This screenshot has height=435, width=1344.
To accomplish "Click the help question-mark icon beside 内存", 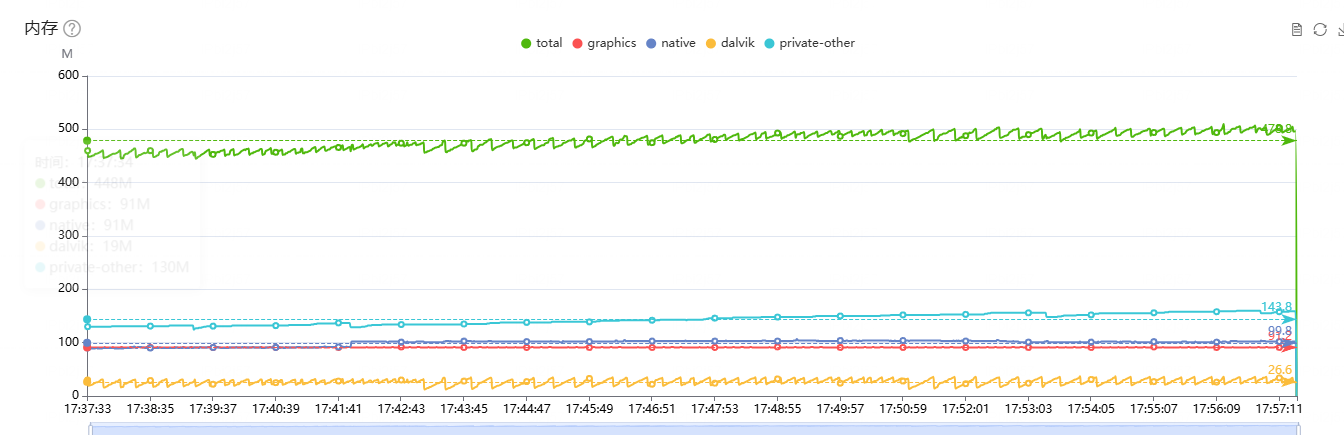I will click(x=72, y=29).
